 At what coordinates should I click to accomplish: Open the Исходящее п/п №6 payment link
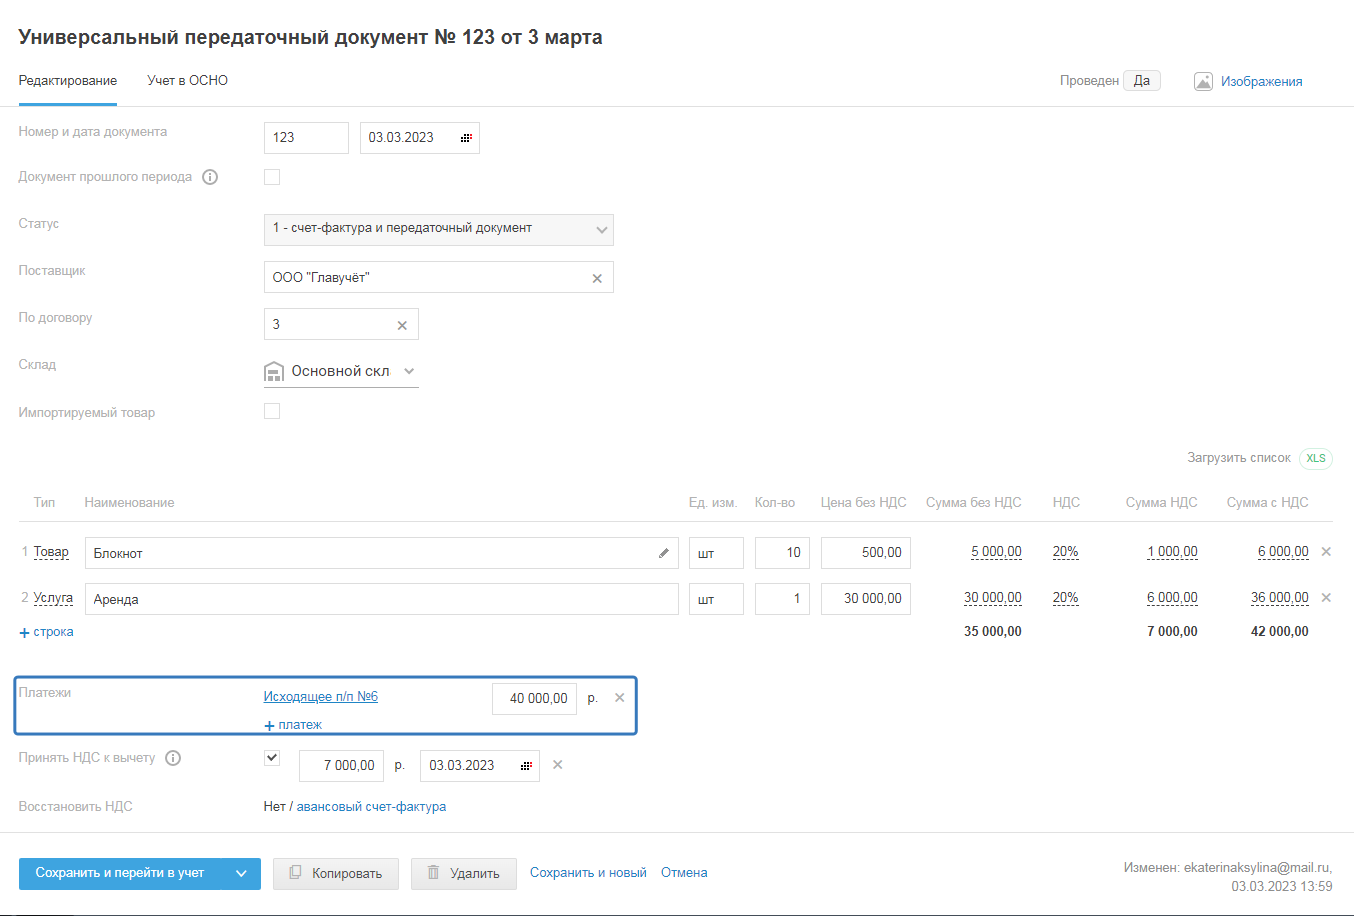click(x=321, y=697)
